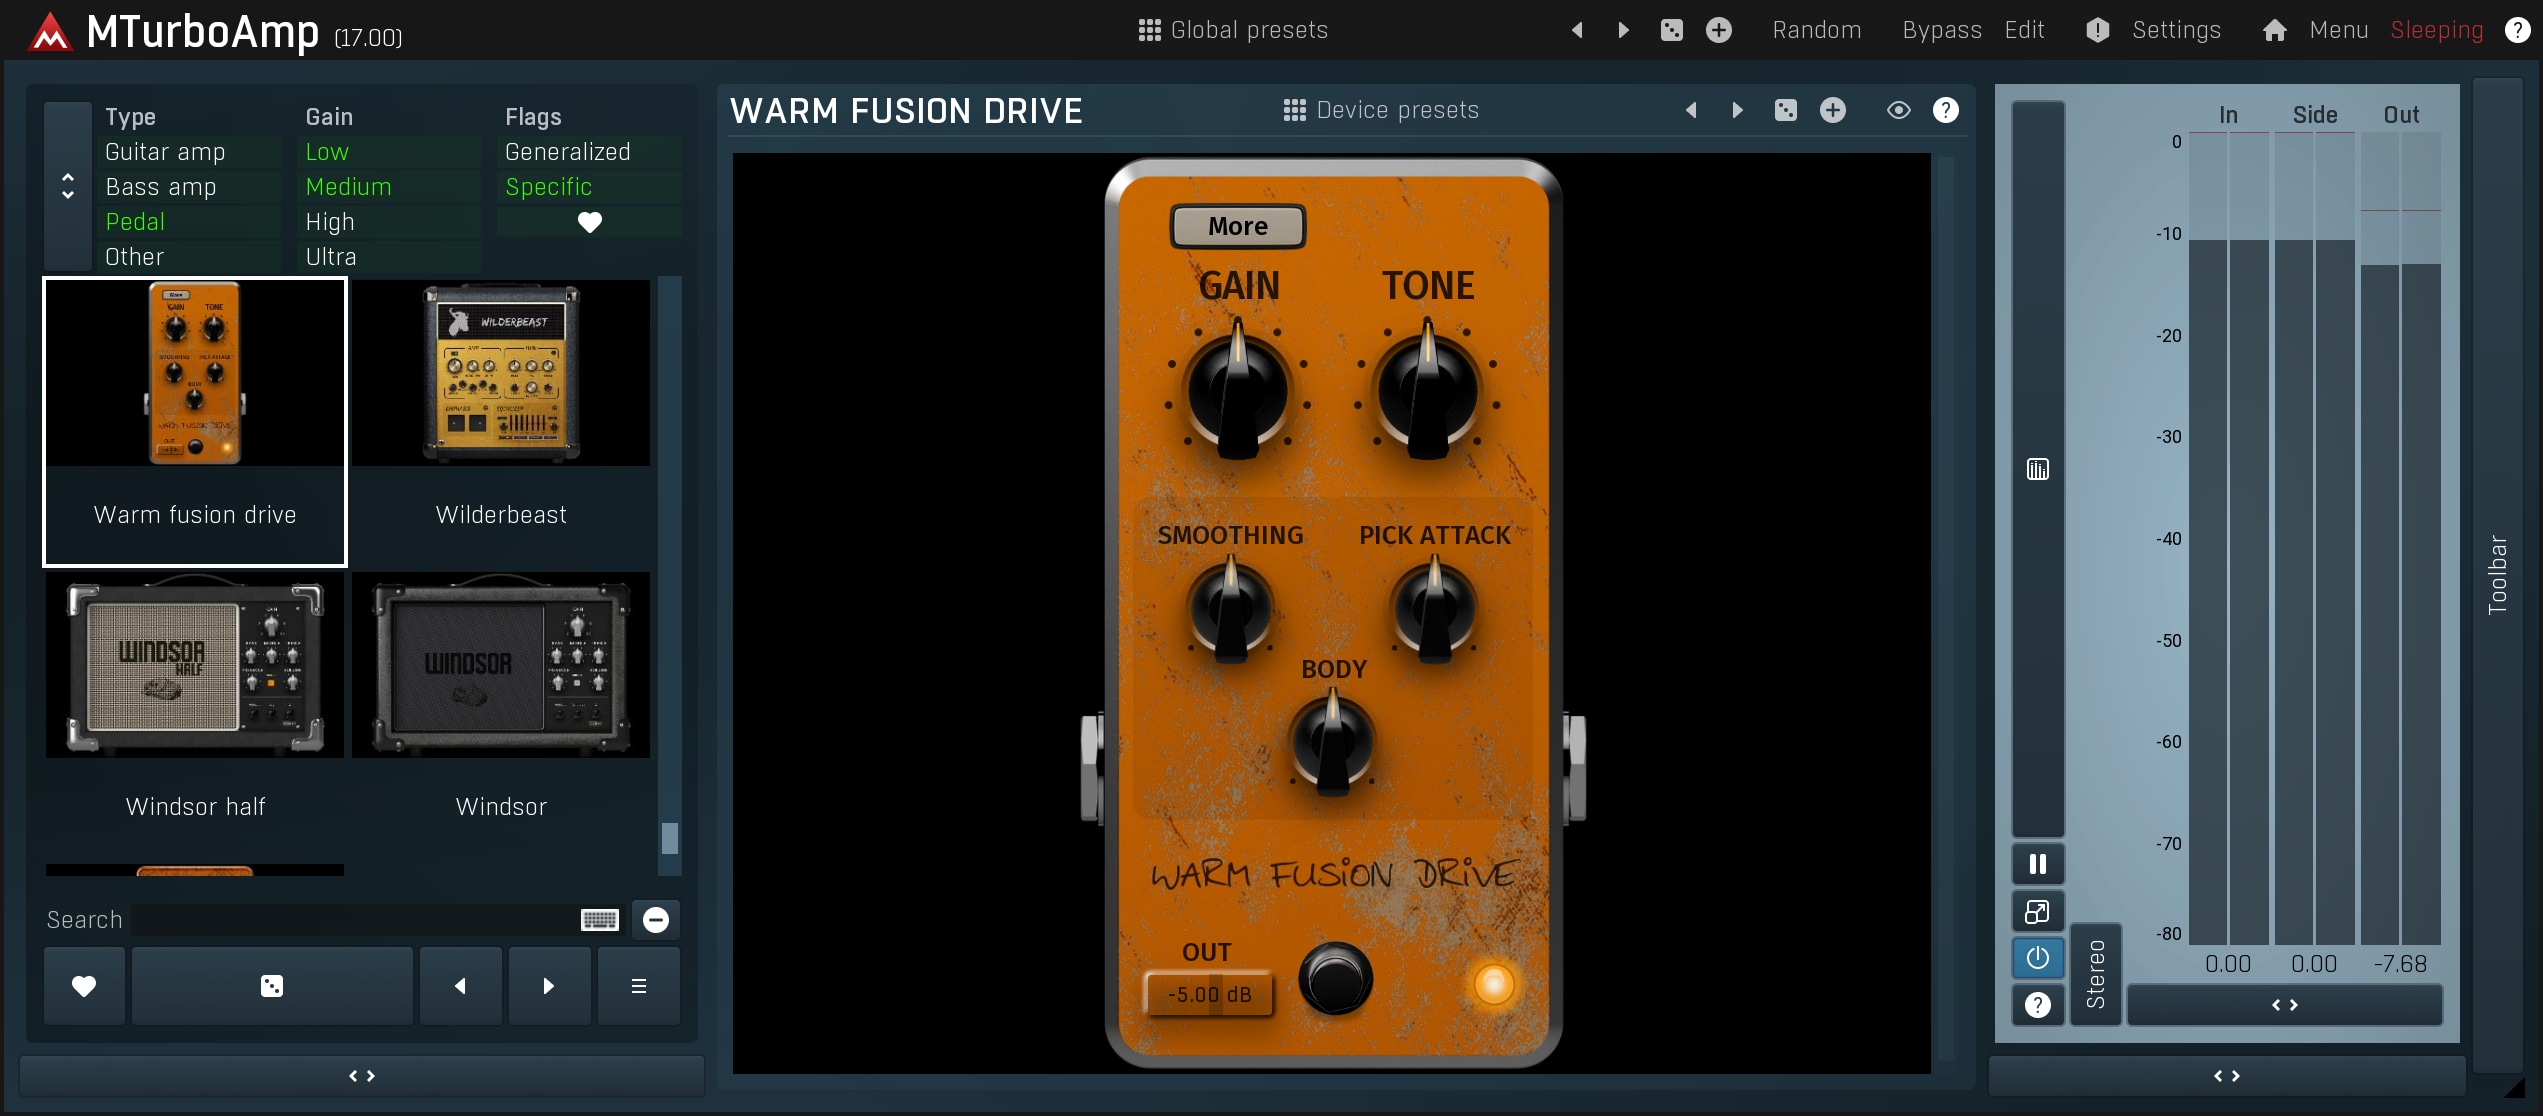The image size is (2543, 1116).
Task: Collapse the left browser panel with bottom arrows
Action: tap(362, 1076)
